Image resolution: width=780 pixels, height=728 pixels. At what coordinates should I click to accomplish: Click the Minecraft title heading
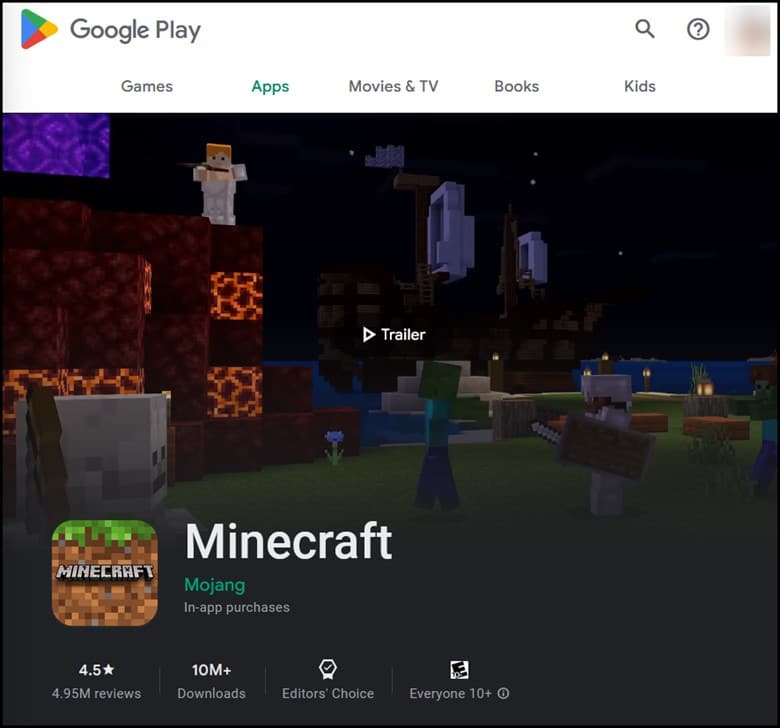tap(289, 541)
